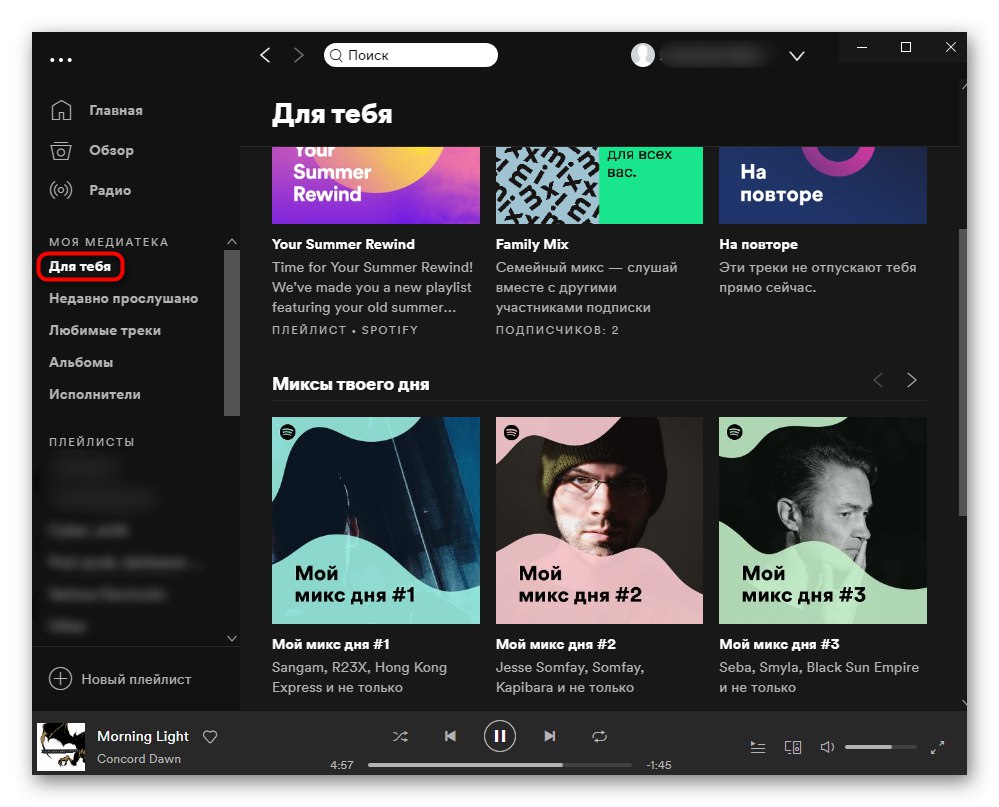Open Альбомы in the library

(81, 362)
